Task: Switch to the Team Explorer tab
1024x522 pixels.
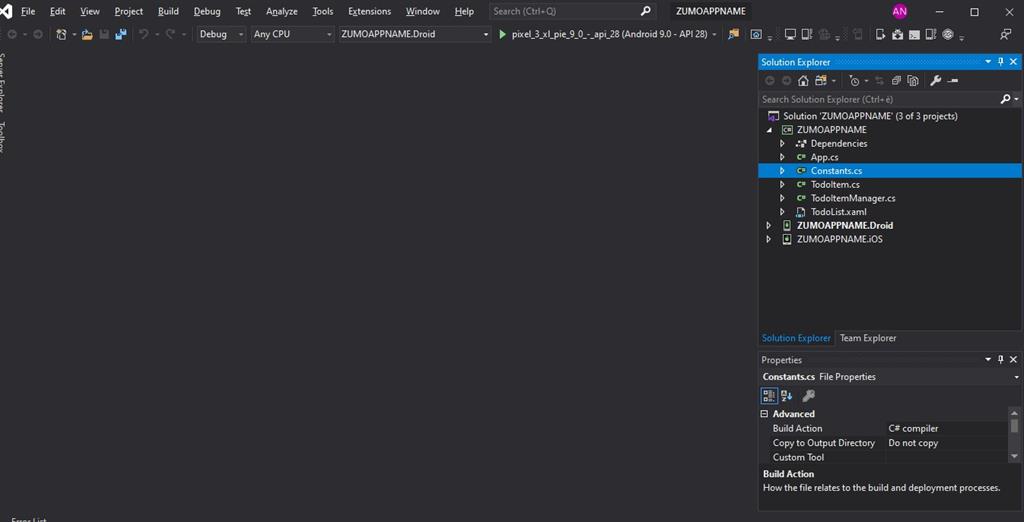Action: tap(868, 338)
